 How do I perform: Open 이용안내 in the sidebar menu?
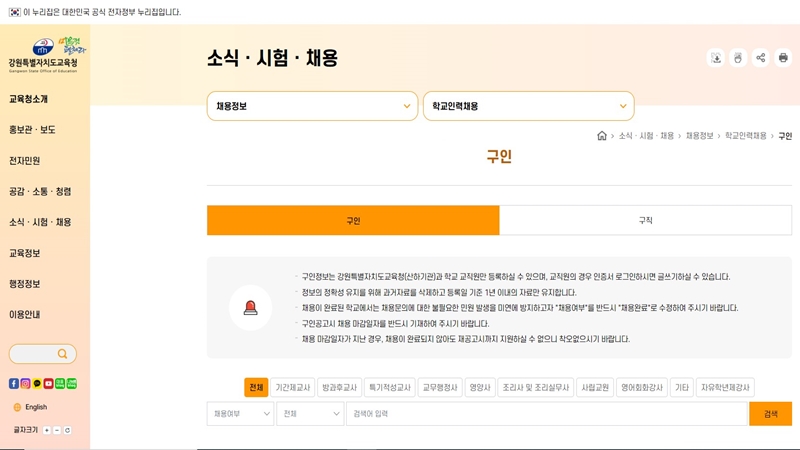click(x=24, y=315)
